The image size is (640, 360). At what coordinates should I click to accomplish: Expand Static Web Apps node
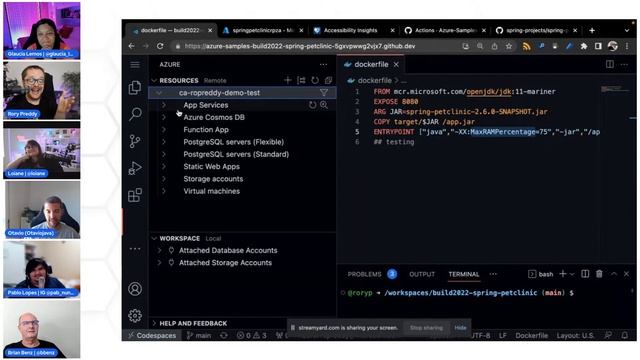pos(164,166)
